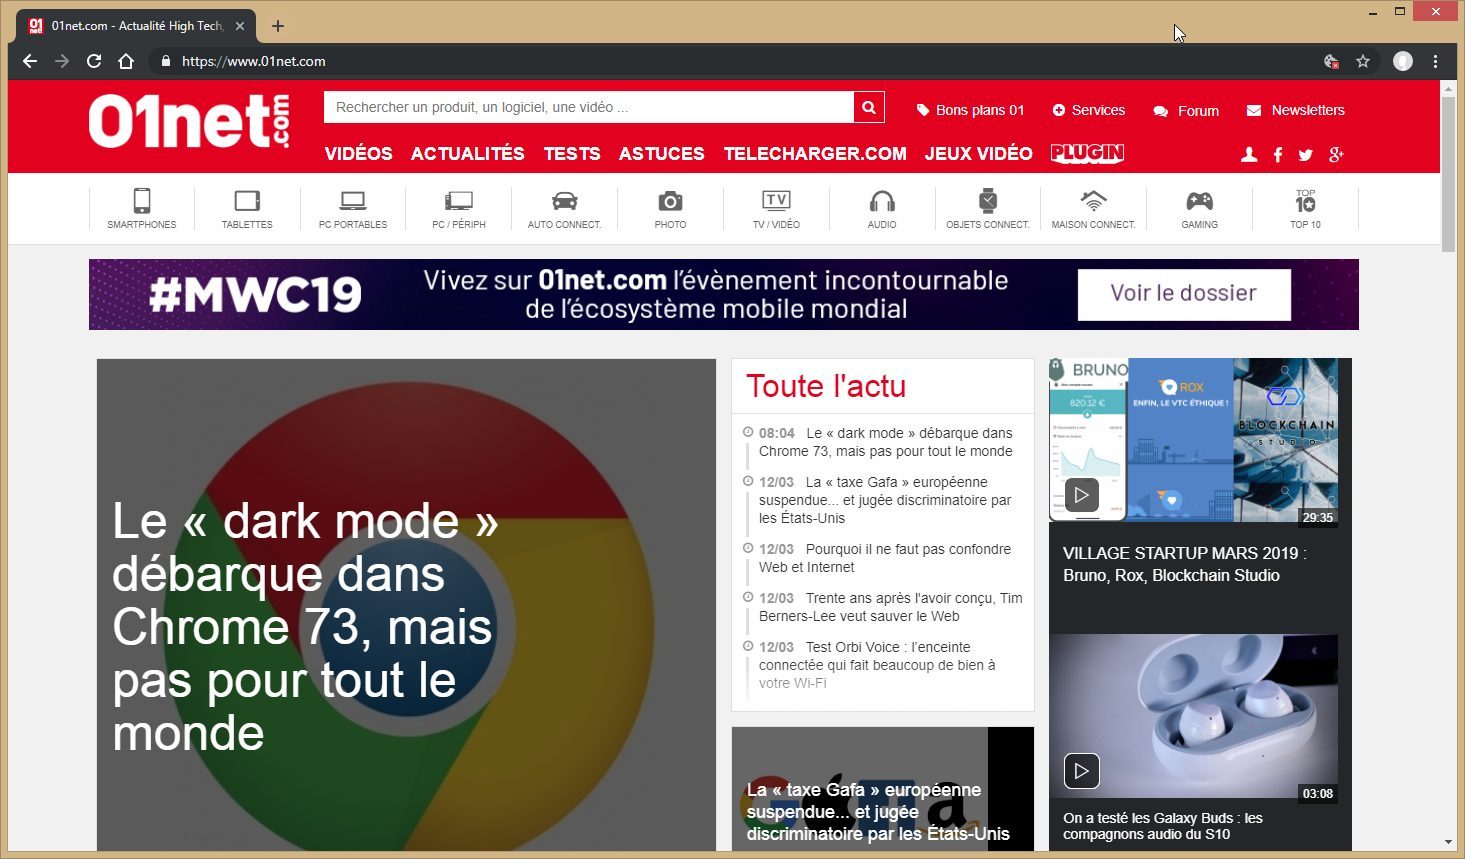Click the 01net.com logo

[x=190, y=122]
